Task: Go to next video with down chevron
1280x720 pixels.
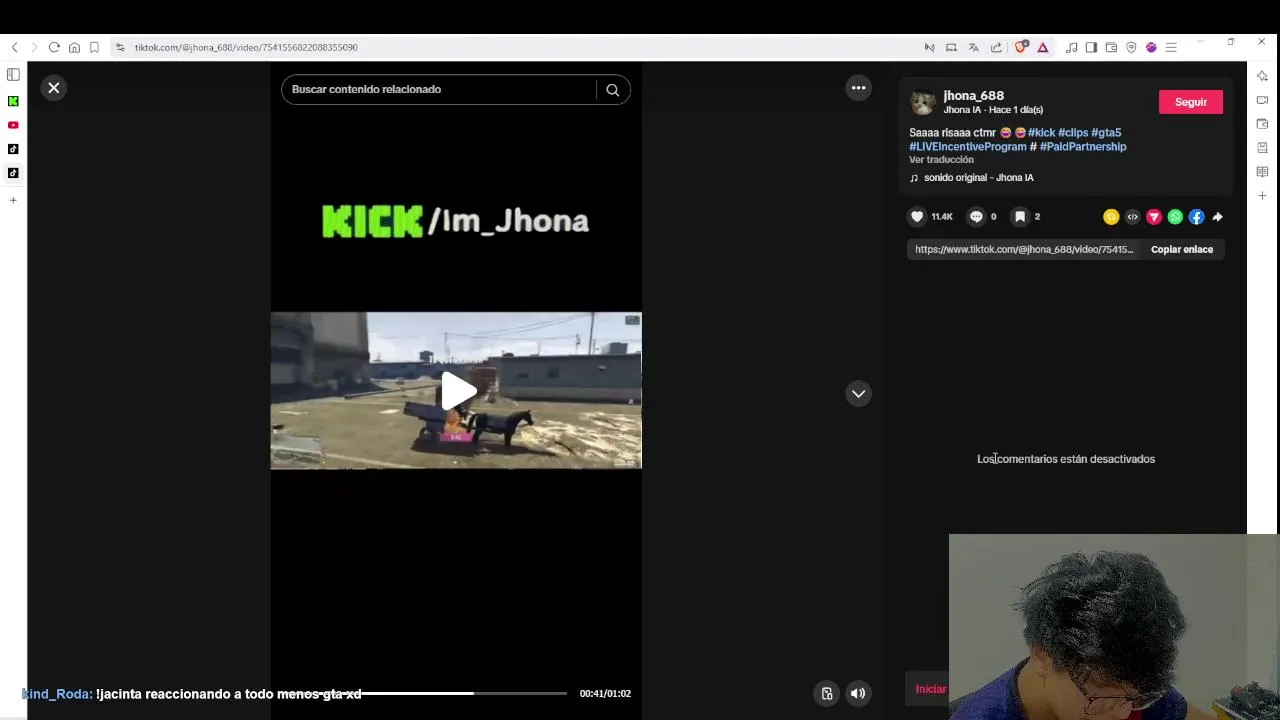Action: (x=858, y=393)
